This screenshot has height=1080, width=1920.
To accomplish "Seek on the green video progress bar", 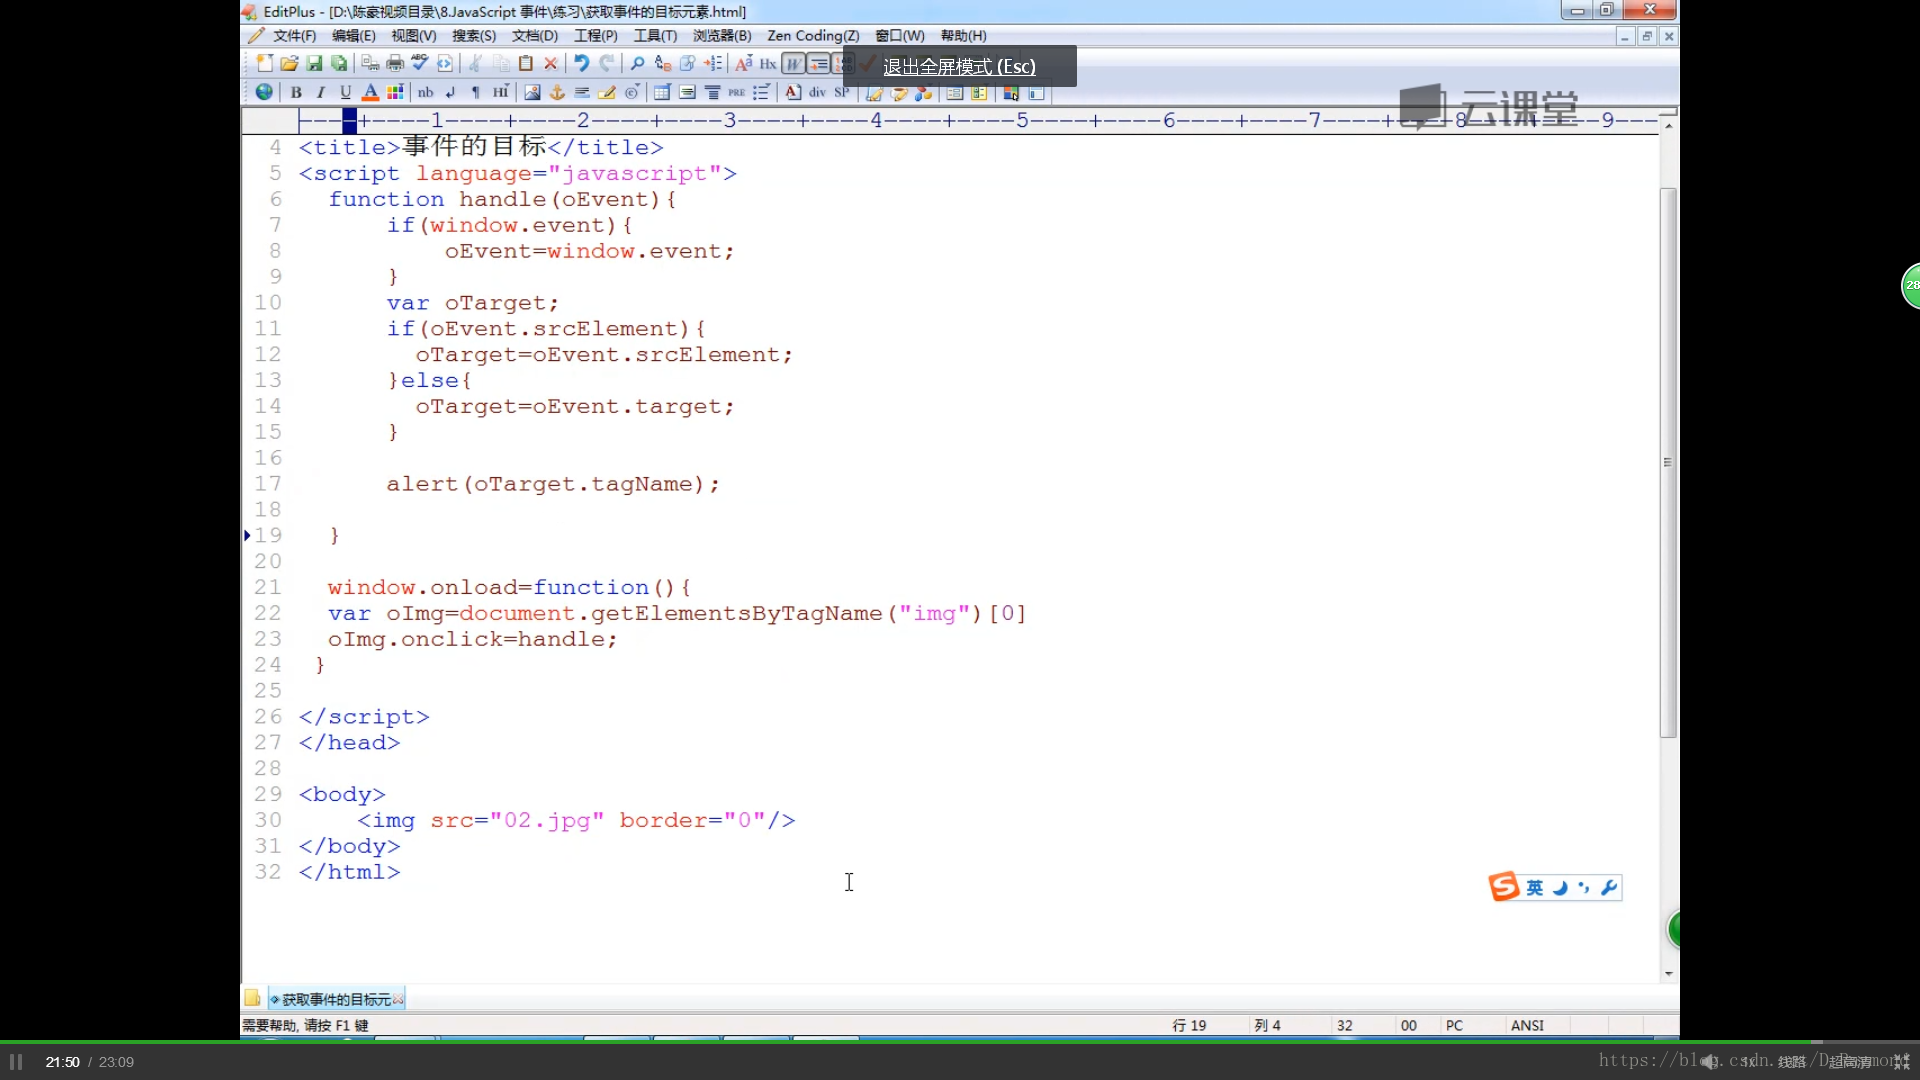I will 960,1042.
